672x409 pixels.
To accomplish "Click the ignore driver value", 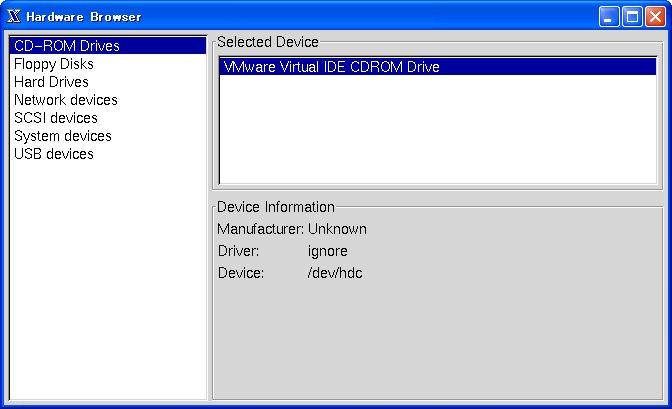I will tap(327, 251).
